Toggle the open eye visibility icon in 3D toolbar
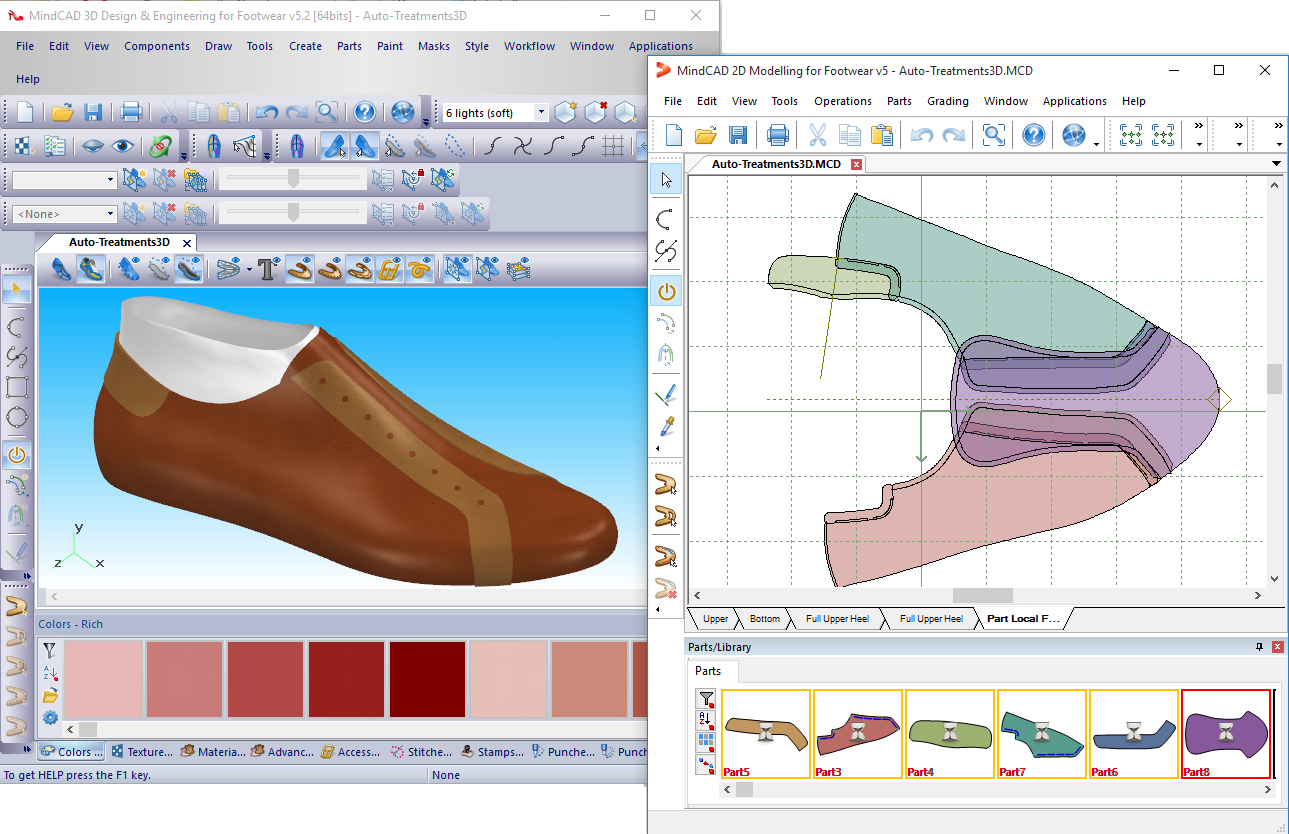The height and width of the screenshot is (834, 1289). pos(123,146)
